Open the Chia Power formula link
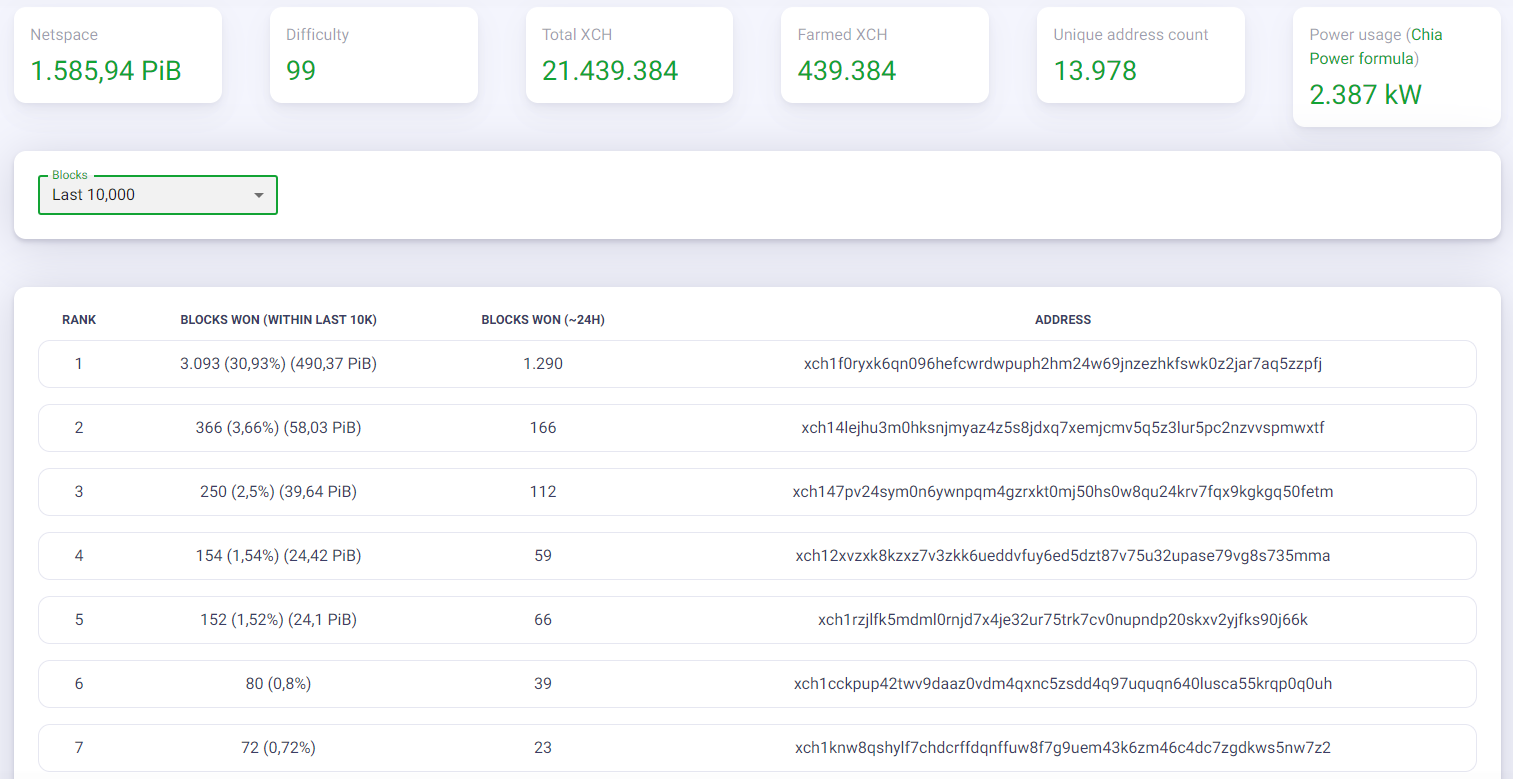Viewport: 1513px width, 779px height. (x=1376, y=47)
